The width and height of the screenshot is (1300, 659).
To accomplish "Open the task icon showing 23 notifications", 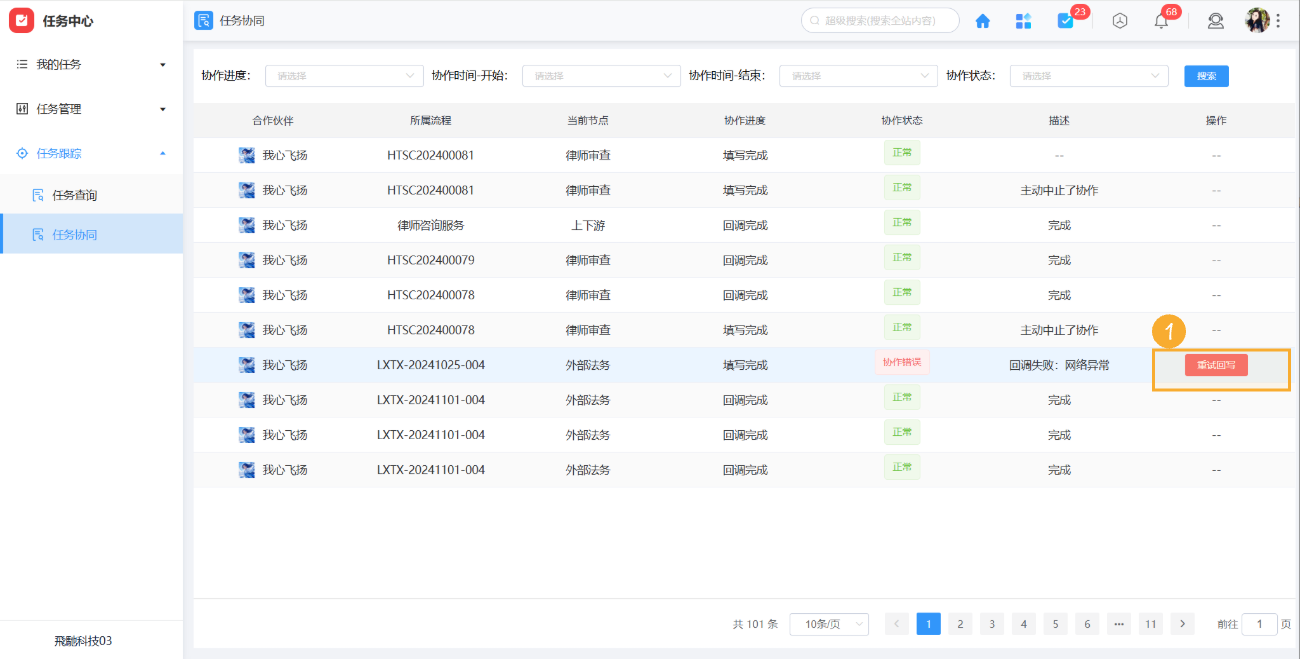I will pos(1064,20).
